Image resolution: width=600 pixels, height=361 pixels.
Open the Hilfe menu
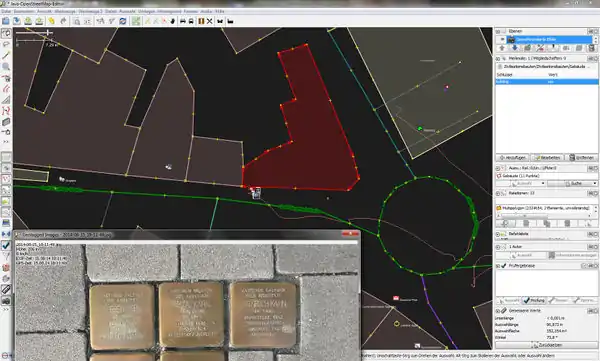coord(220,11)
